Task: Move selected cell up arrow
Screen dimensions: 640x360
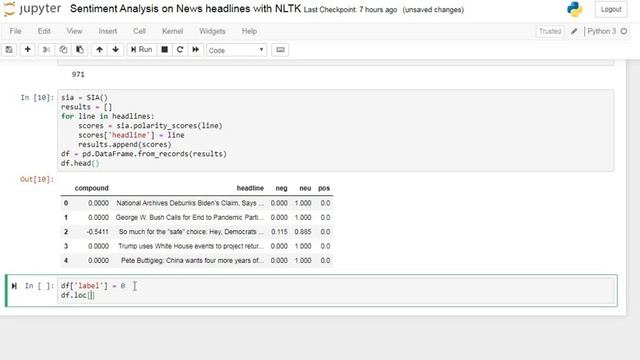Action: (99, 50)
